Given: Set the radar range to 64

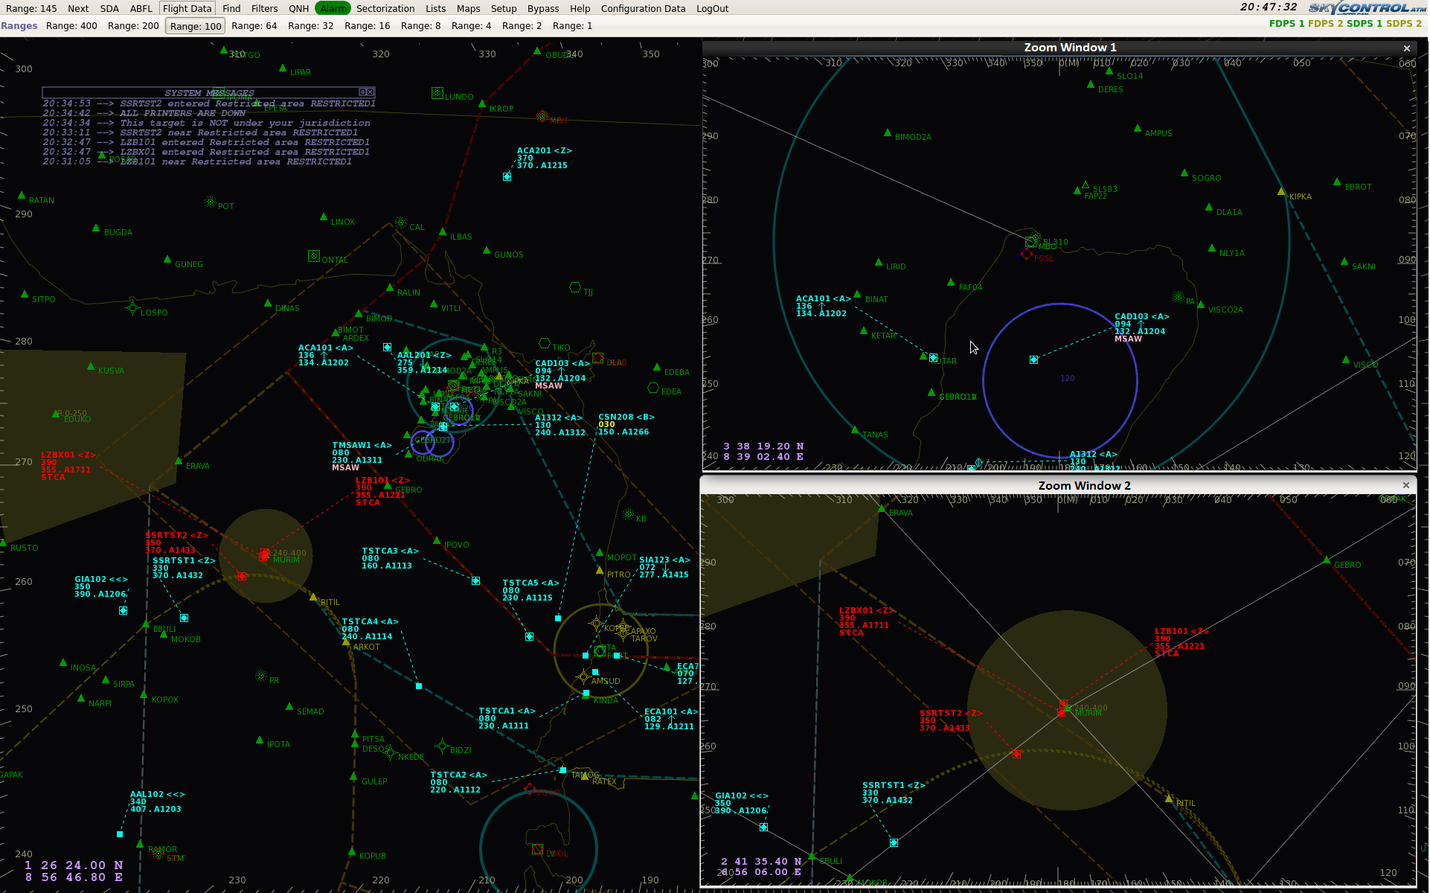Looking at the screenshot, I should tap(254, 26).
